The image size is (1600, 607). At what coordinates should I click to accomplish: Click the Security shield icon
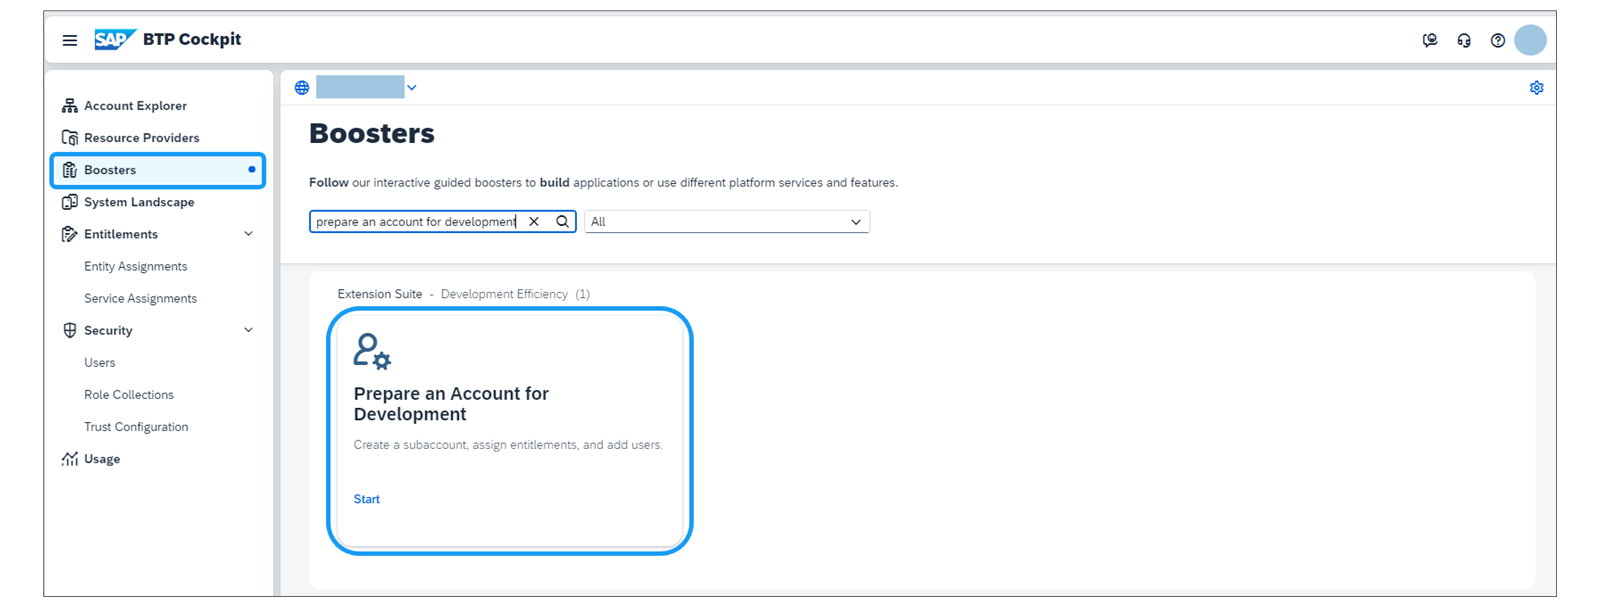pos(69,330)
